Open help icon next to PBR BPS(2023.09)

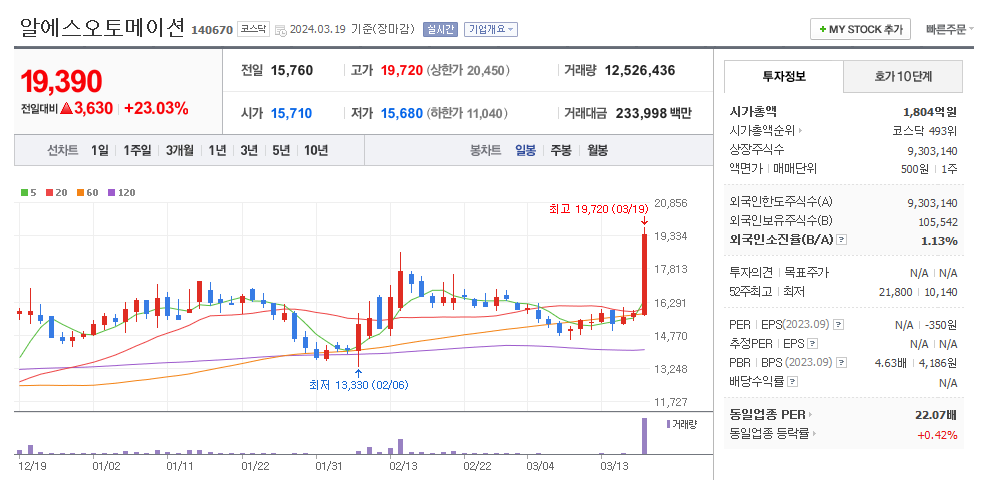tap(841, 363)
